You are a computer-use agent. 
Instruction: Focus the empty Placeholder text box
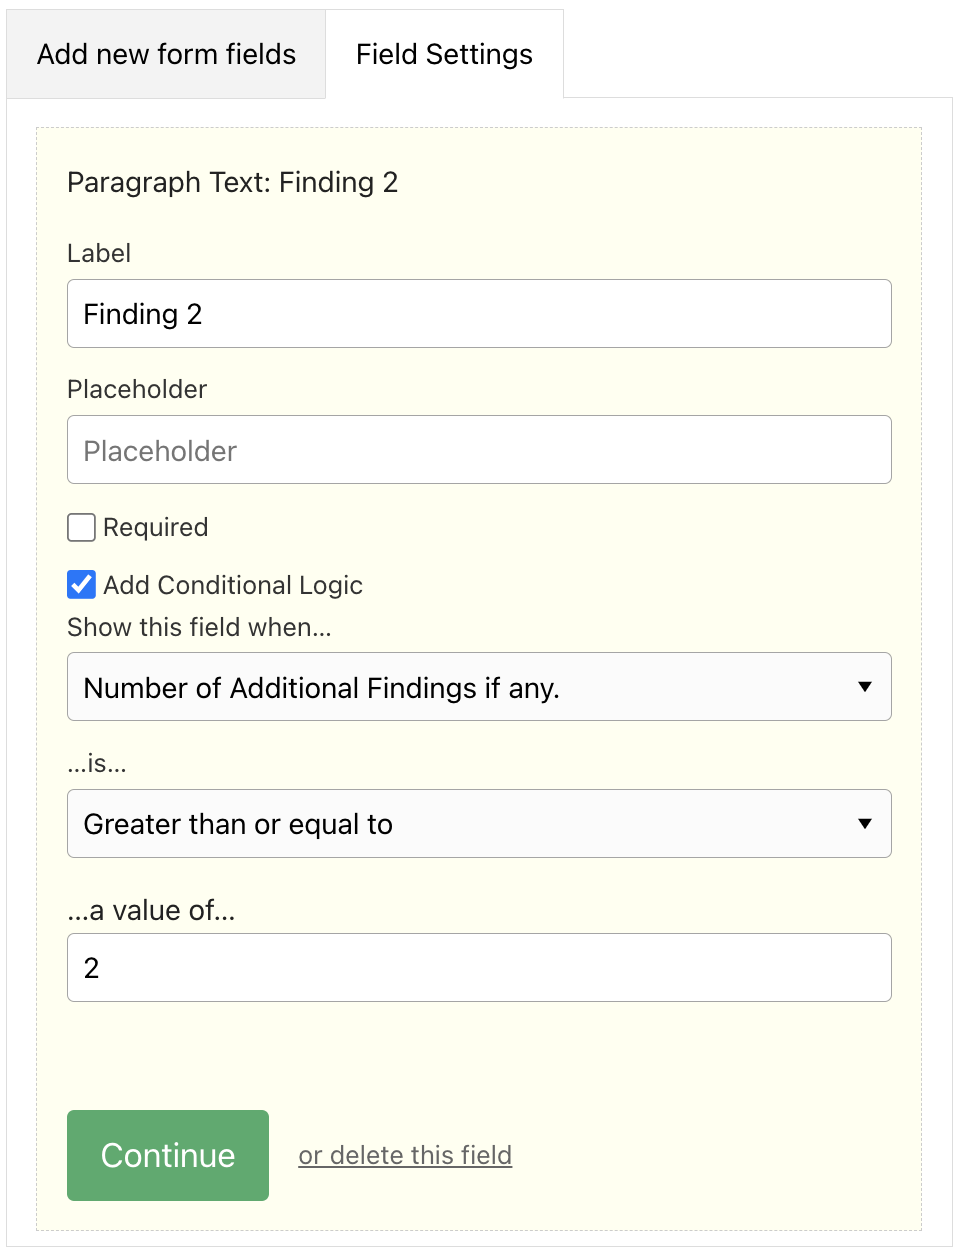coord(479,450)
